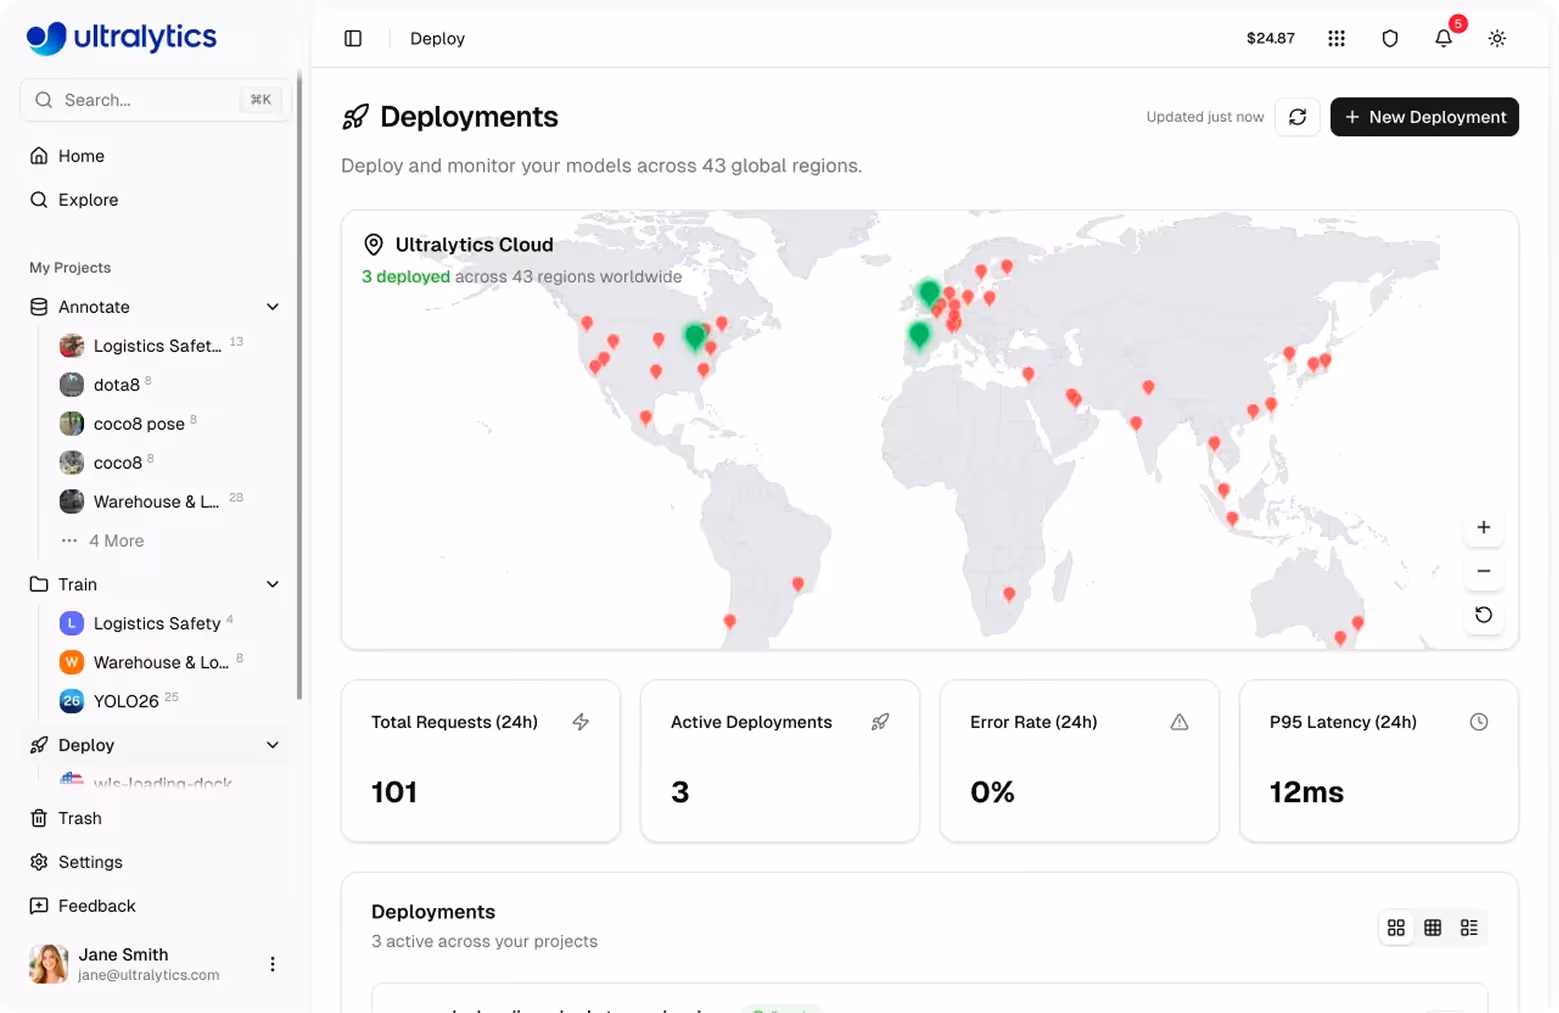Focus the Search input field
The image size is (1559, 1013).
pyautogui.click(x=155, y=100)
